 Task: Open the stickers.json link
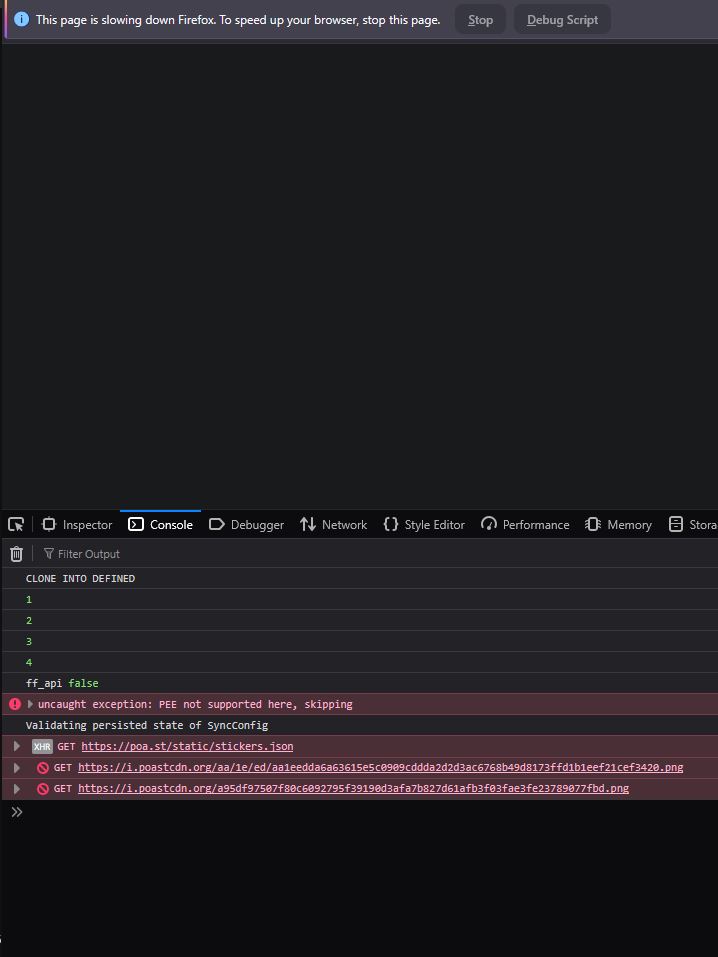coord(187,746)
